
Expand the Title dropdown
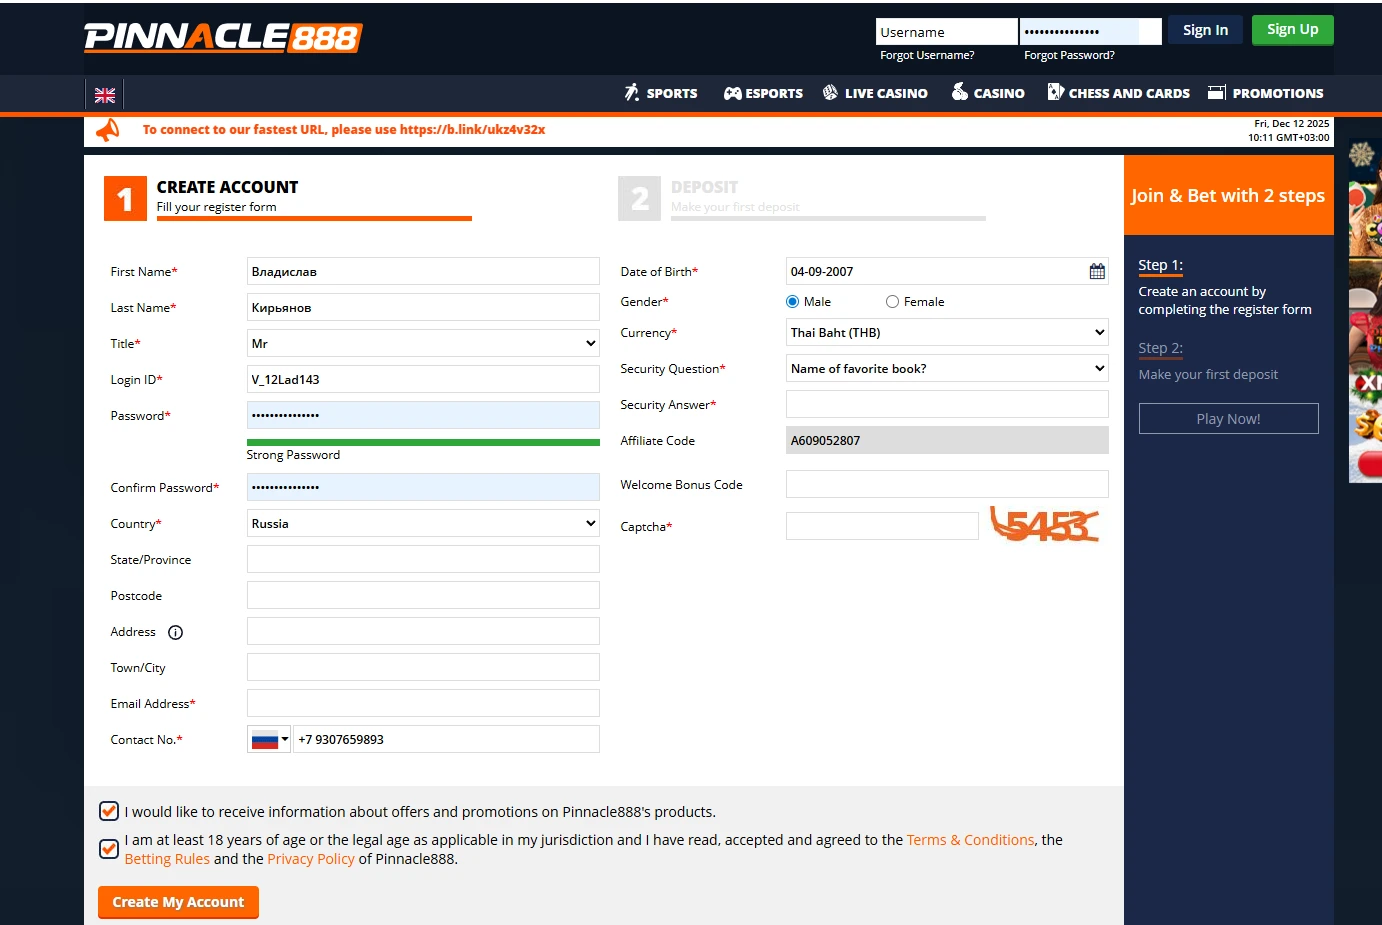click(x=423, y=343)
